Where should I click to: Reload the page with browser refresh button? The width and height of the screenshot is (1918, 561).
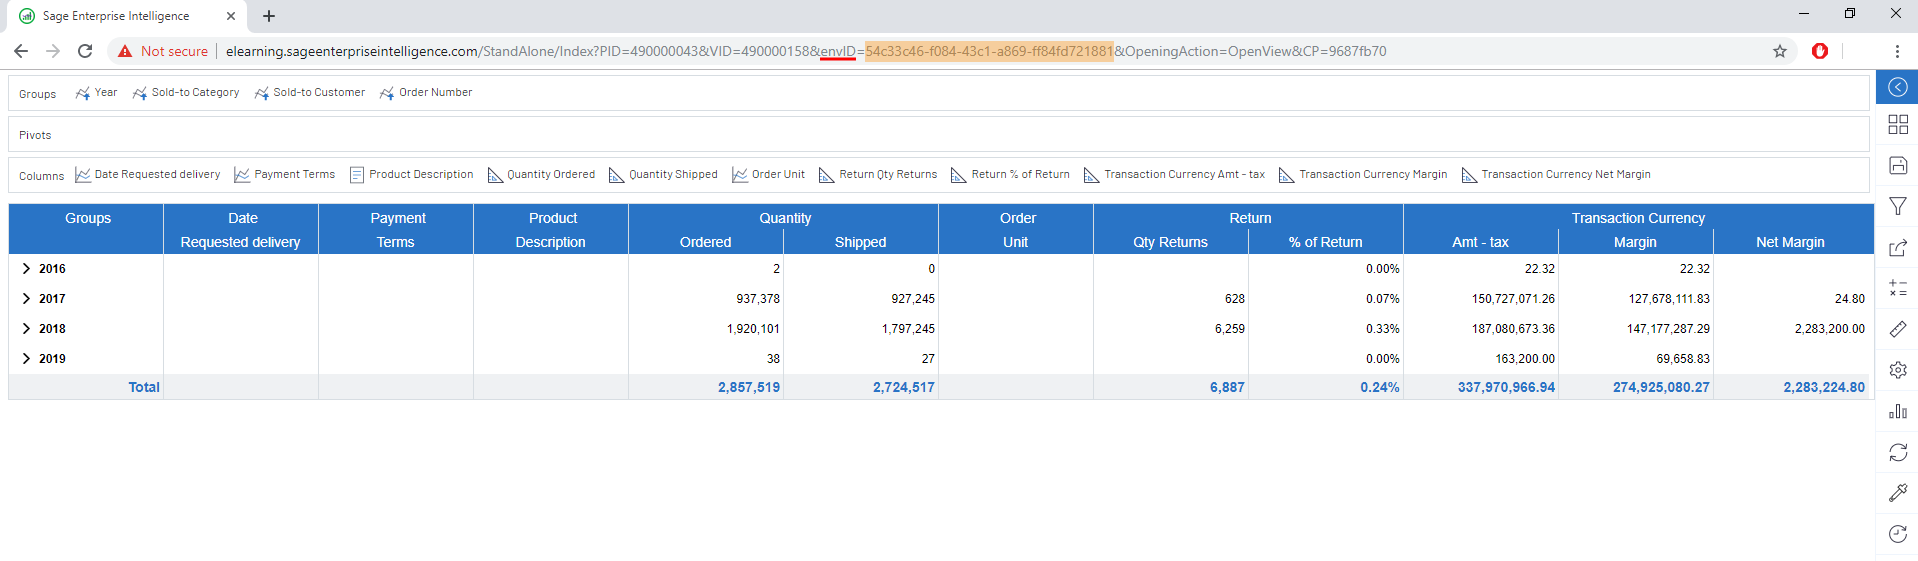pyautogui.click(x=85, y=51)
